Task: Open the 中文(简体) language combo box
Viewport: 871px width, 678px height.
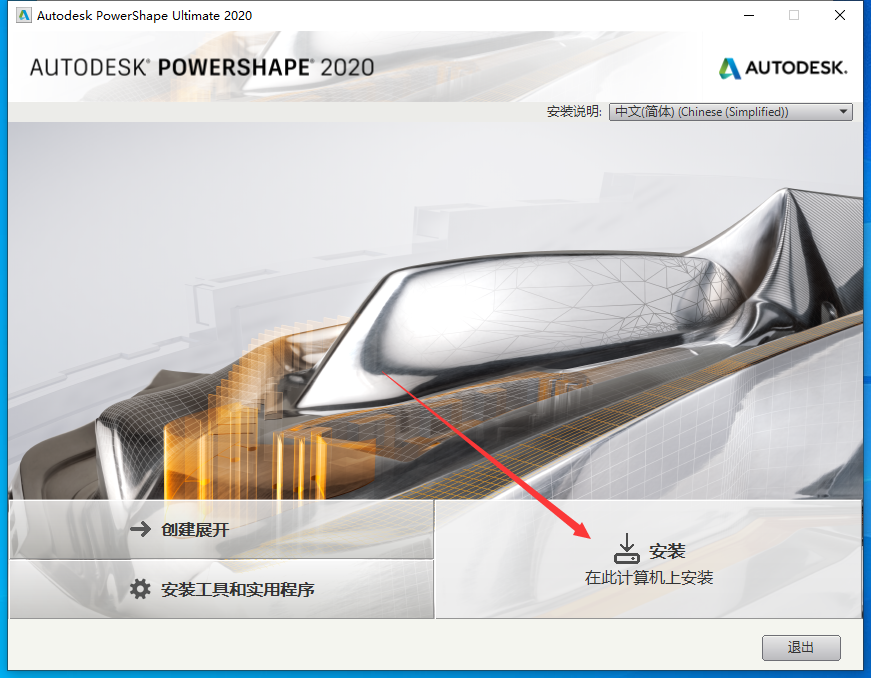Action: coord(720,112)
